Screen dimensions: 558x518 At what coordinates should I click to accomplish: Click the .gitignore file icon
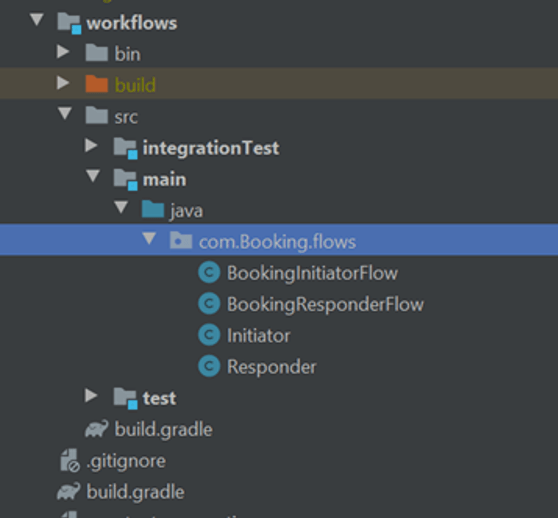coord(70,460)
